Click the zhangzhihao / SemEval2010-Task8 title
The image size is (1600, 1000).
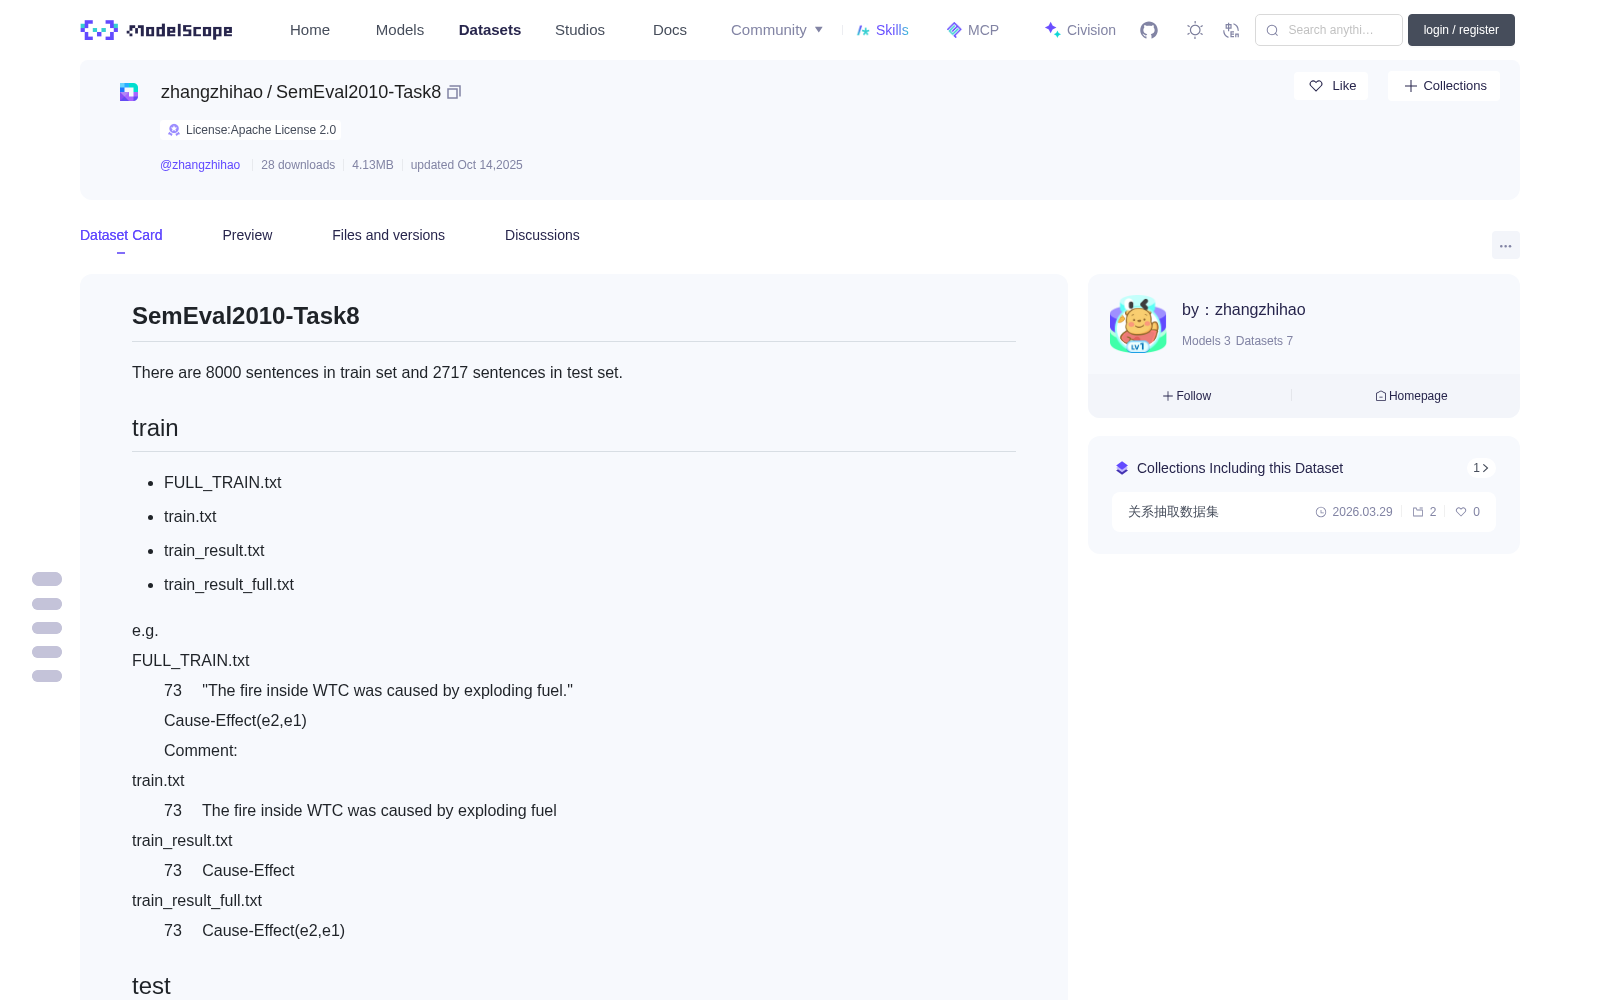click(301, 92)
